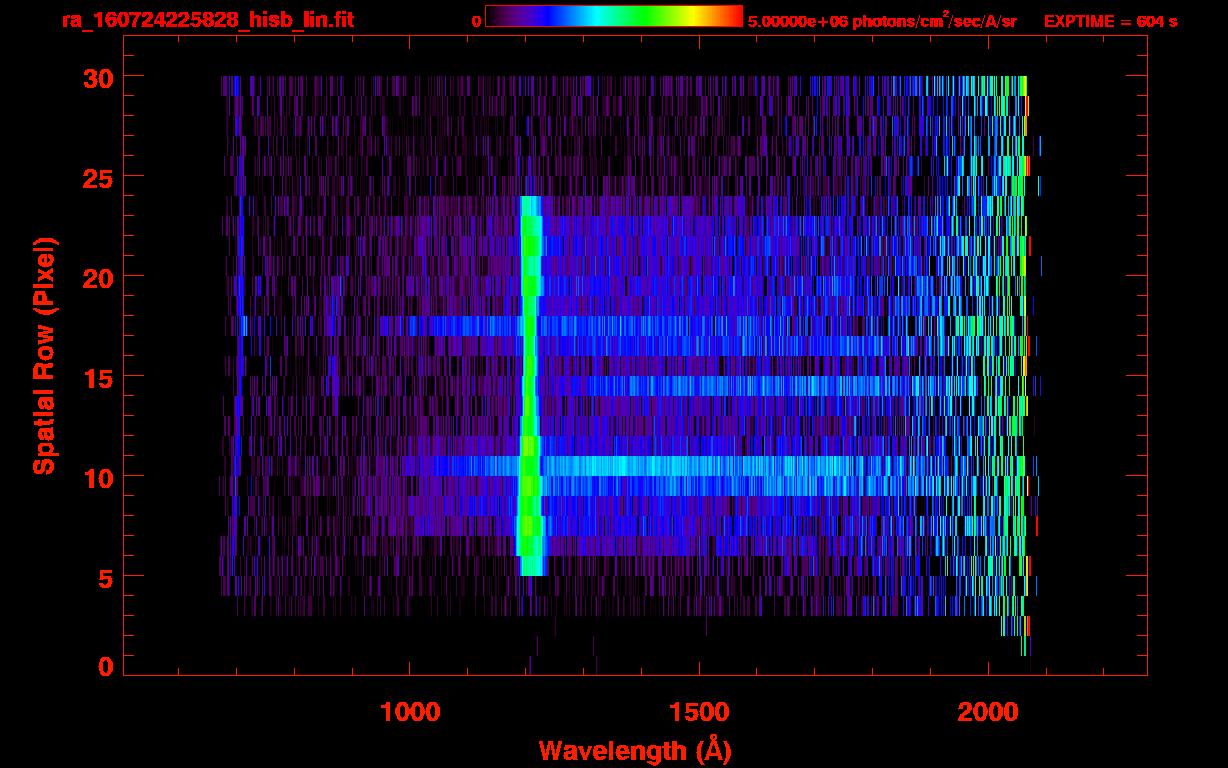Click the 1000 wavelength tick label
1228x768 pixels.
tap(410, 711)
